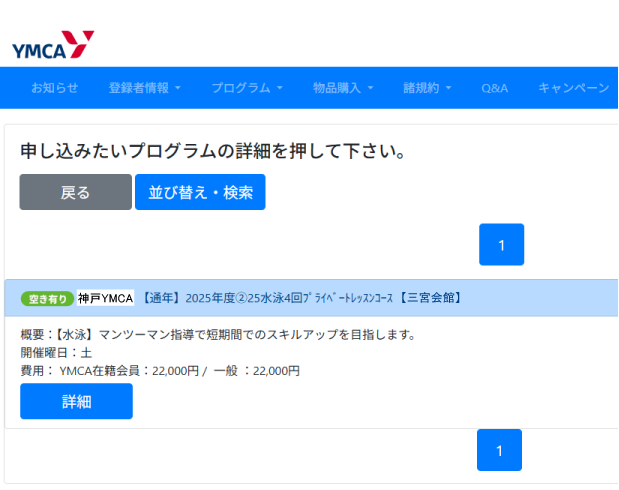619x490 pixels.
Task: Open the お知らせ navigation item
Action: pos(54,88)
